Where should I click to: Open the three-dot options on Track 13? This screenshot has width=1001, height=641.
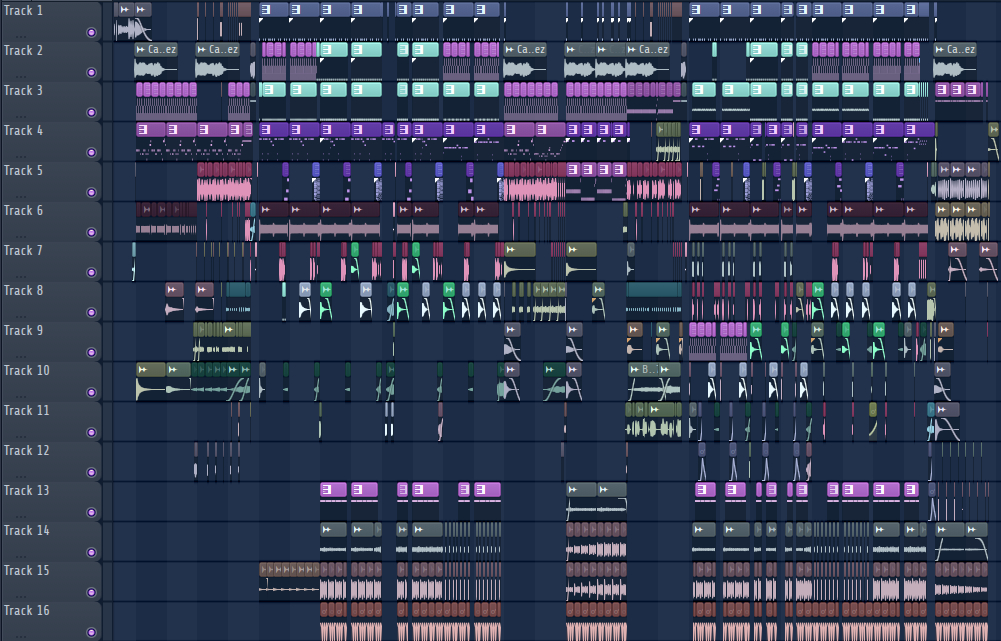click(x=20, y=515)
